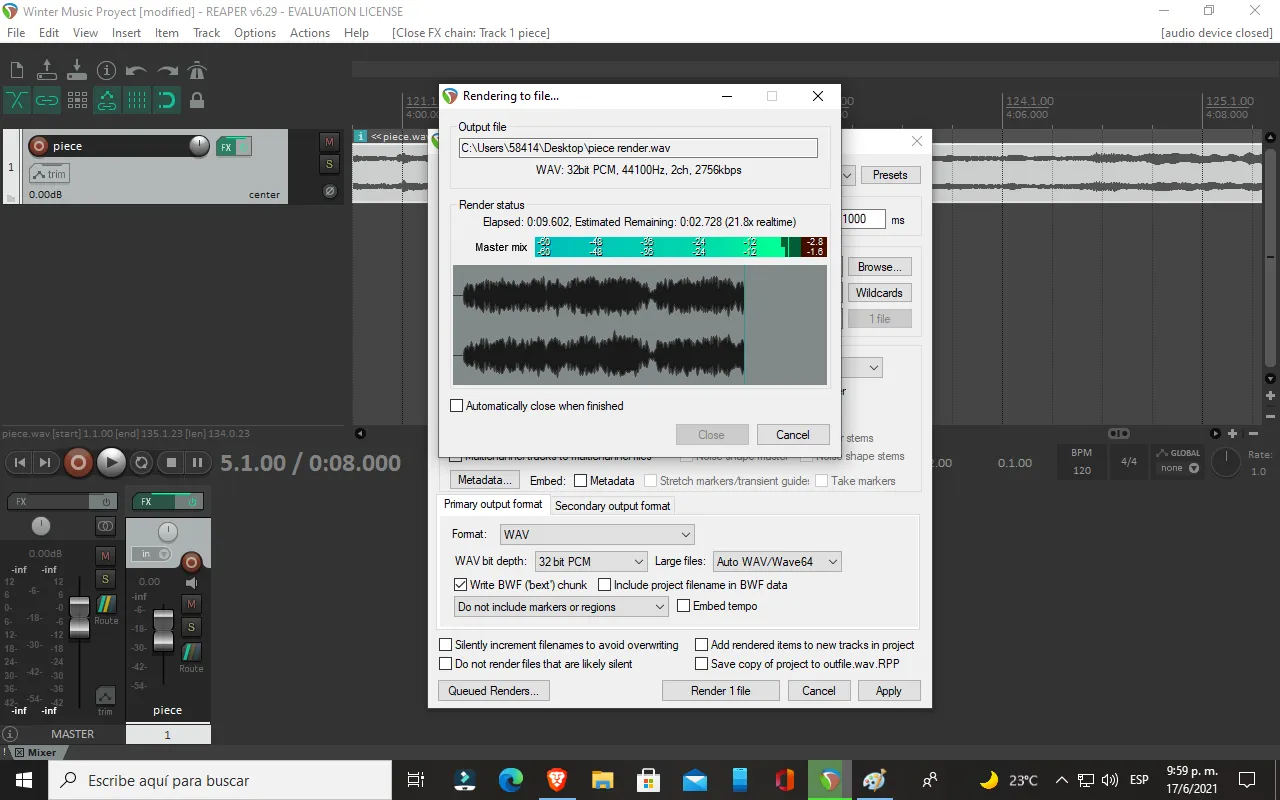Screen dimensions: 1280x800
Task: Click the Save project toolbar icon
Action: coord(77,70)
